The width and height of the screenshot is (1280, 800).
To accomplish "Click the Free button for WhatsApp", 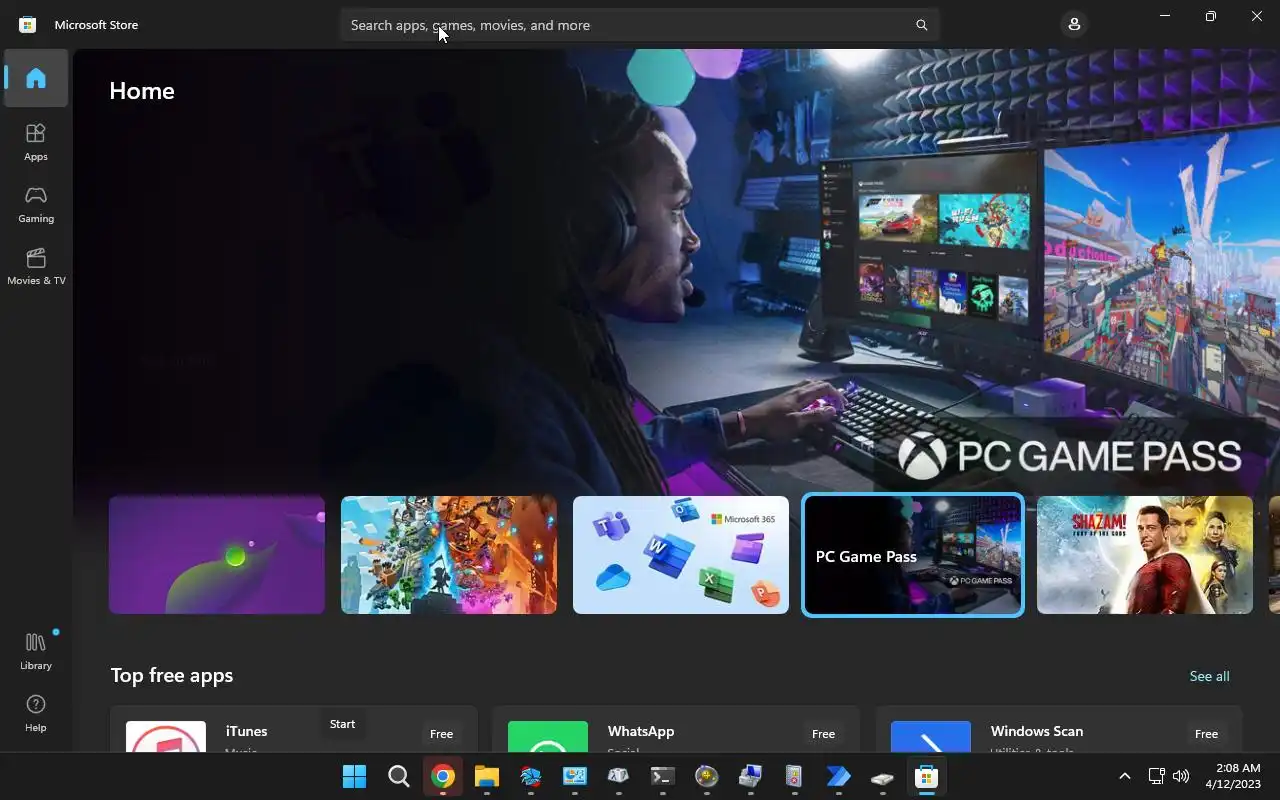I will (x=823, y=734).
